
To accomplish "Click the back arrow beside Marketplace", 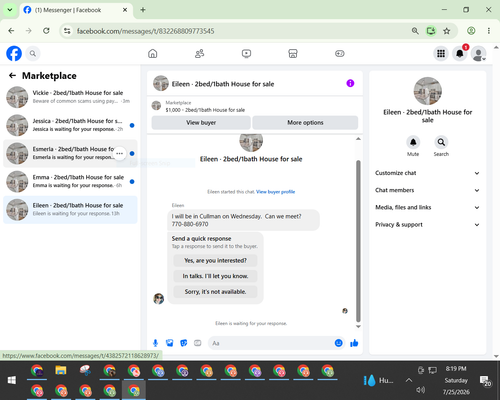I will tap(12, 76).
